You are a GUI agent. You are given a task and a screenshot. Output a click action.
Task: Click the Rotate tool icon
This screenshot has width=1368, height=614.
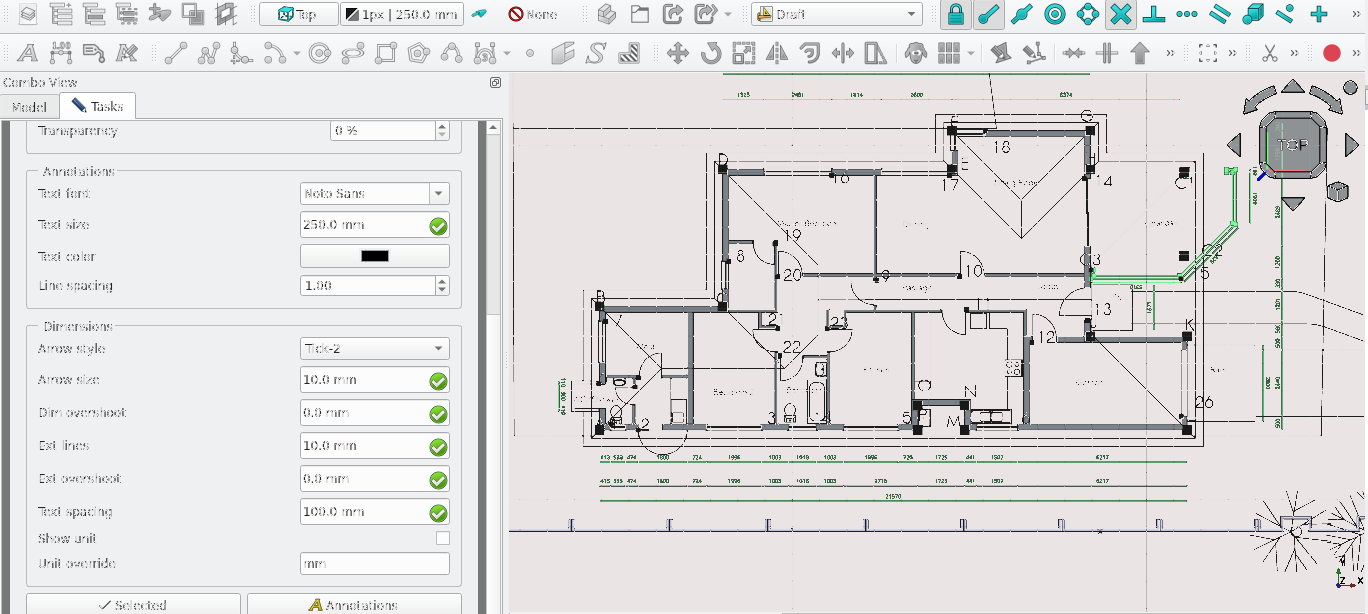click(711, 53)
